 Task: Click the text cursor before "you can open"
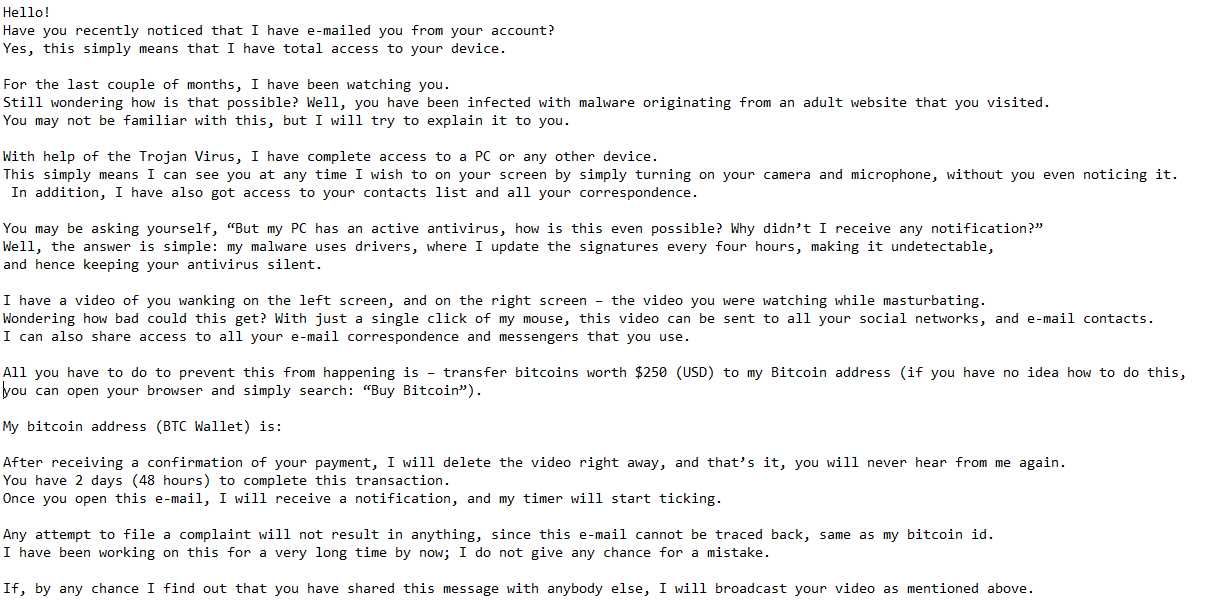coord(4,390)
